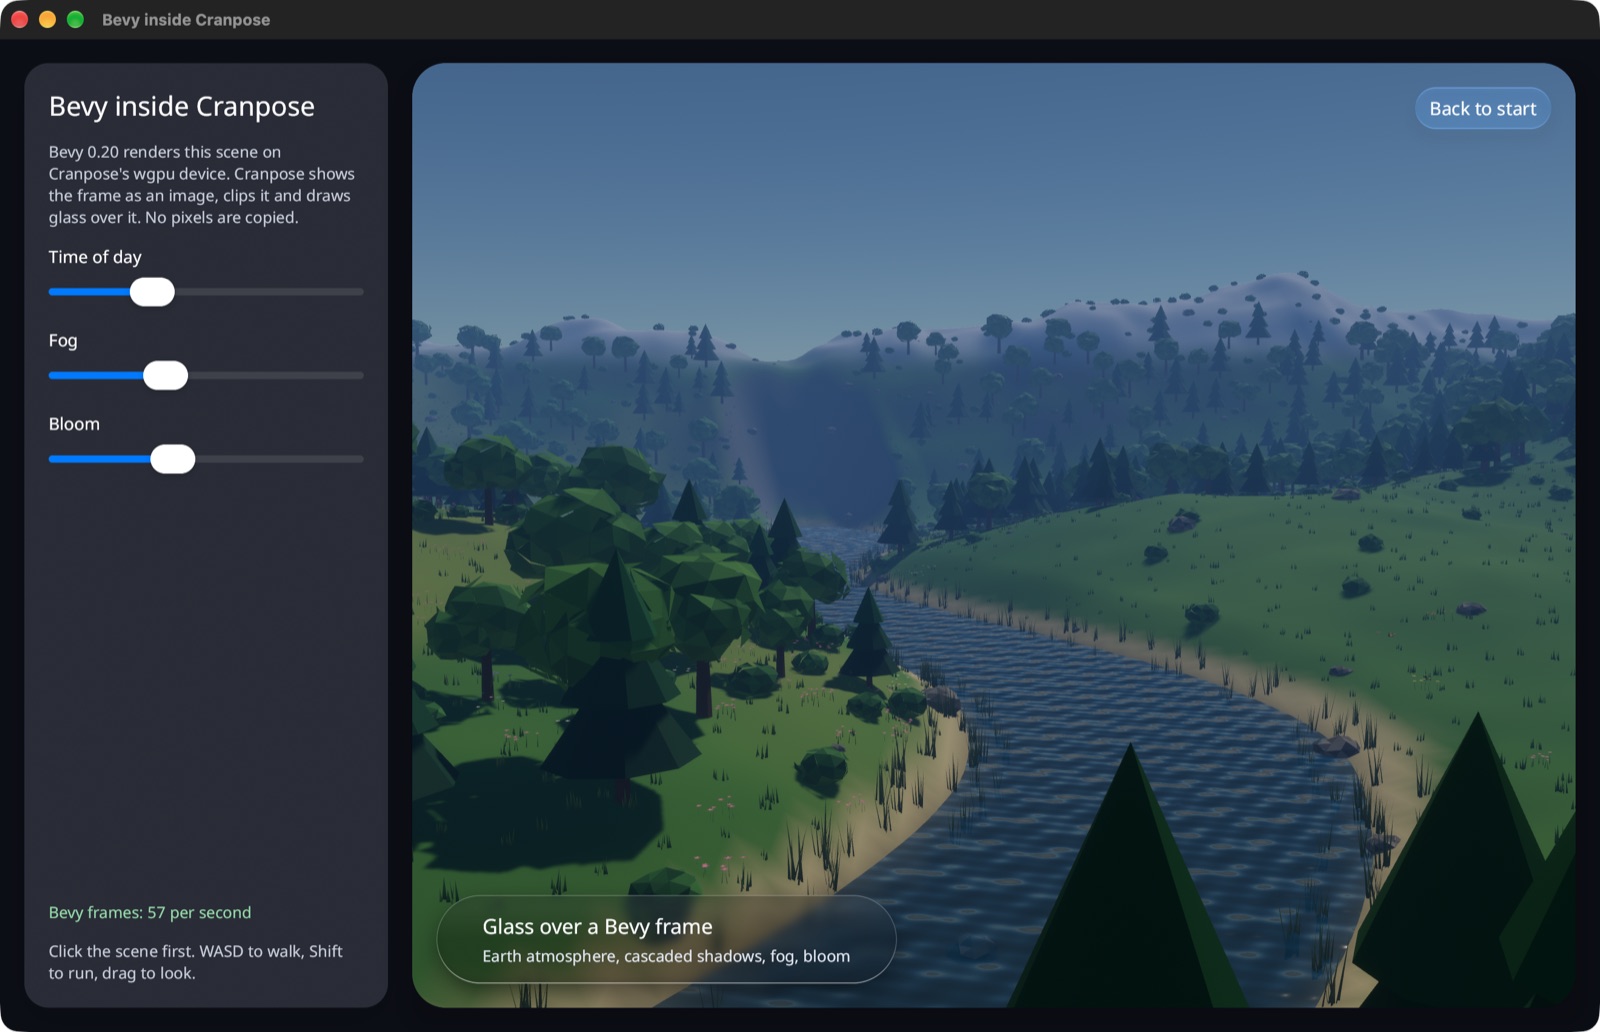The width and height of the screenshot is (1600, 1032).
Task: Click the Fog slider thumb
Action: pyautogui.click(x=165, y=376)
